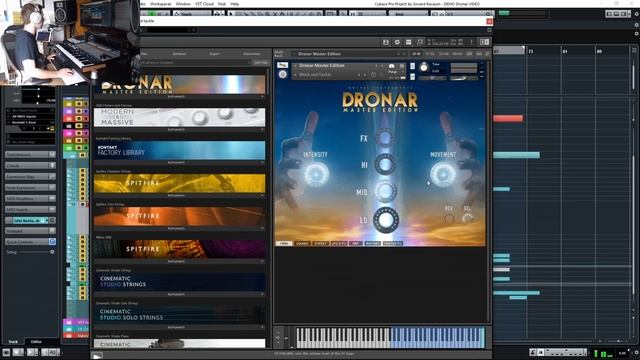
Task: Toggle the Solo button on instrument header
Action: click(x=412, y=66)
